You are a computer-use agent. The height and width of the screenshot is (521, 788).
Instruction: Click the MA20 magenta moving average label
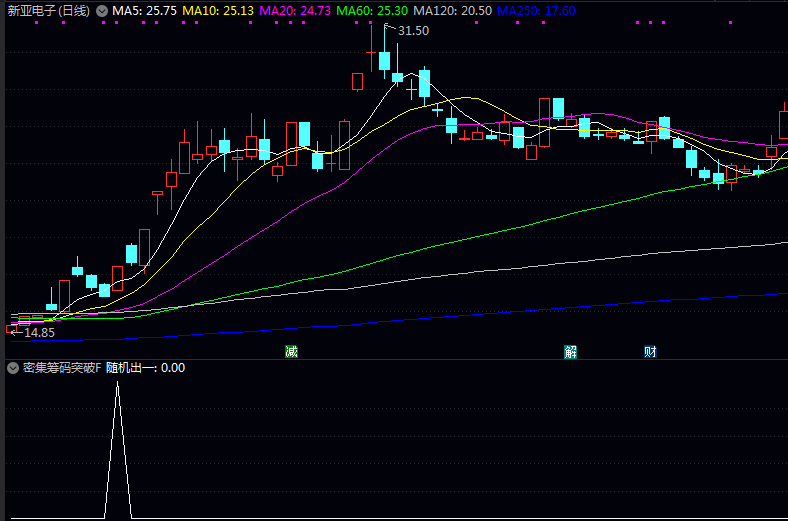pyautogui.click(x=295, y=10)
